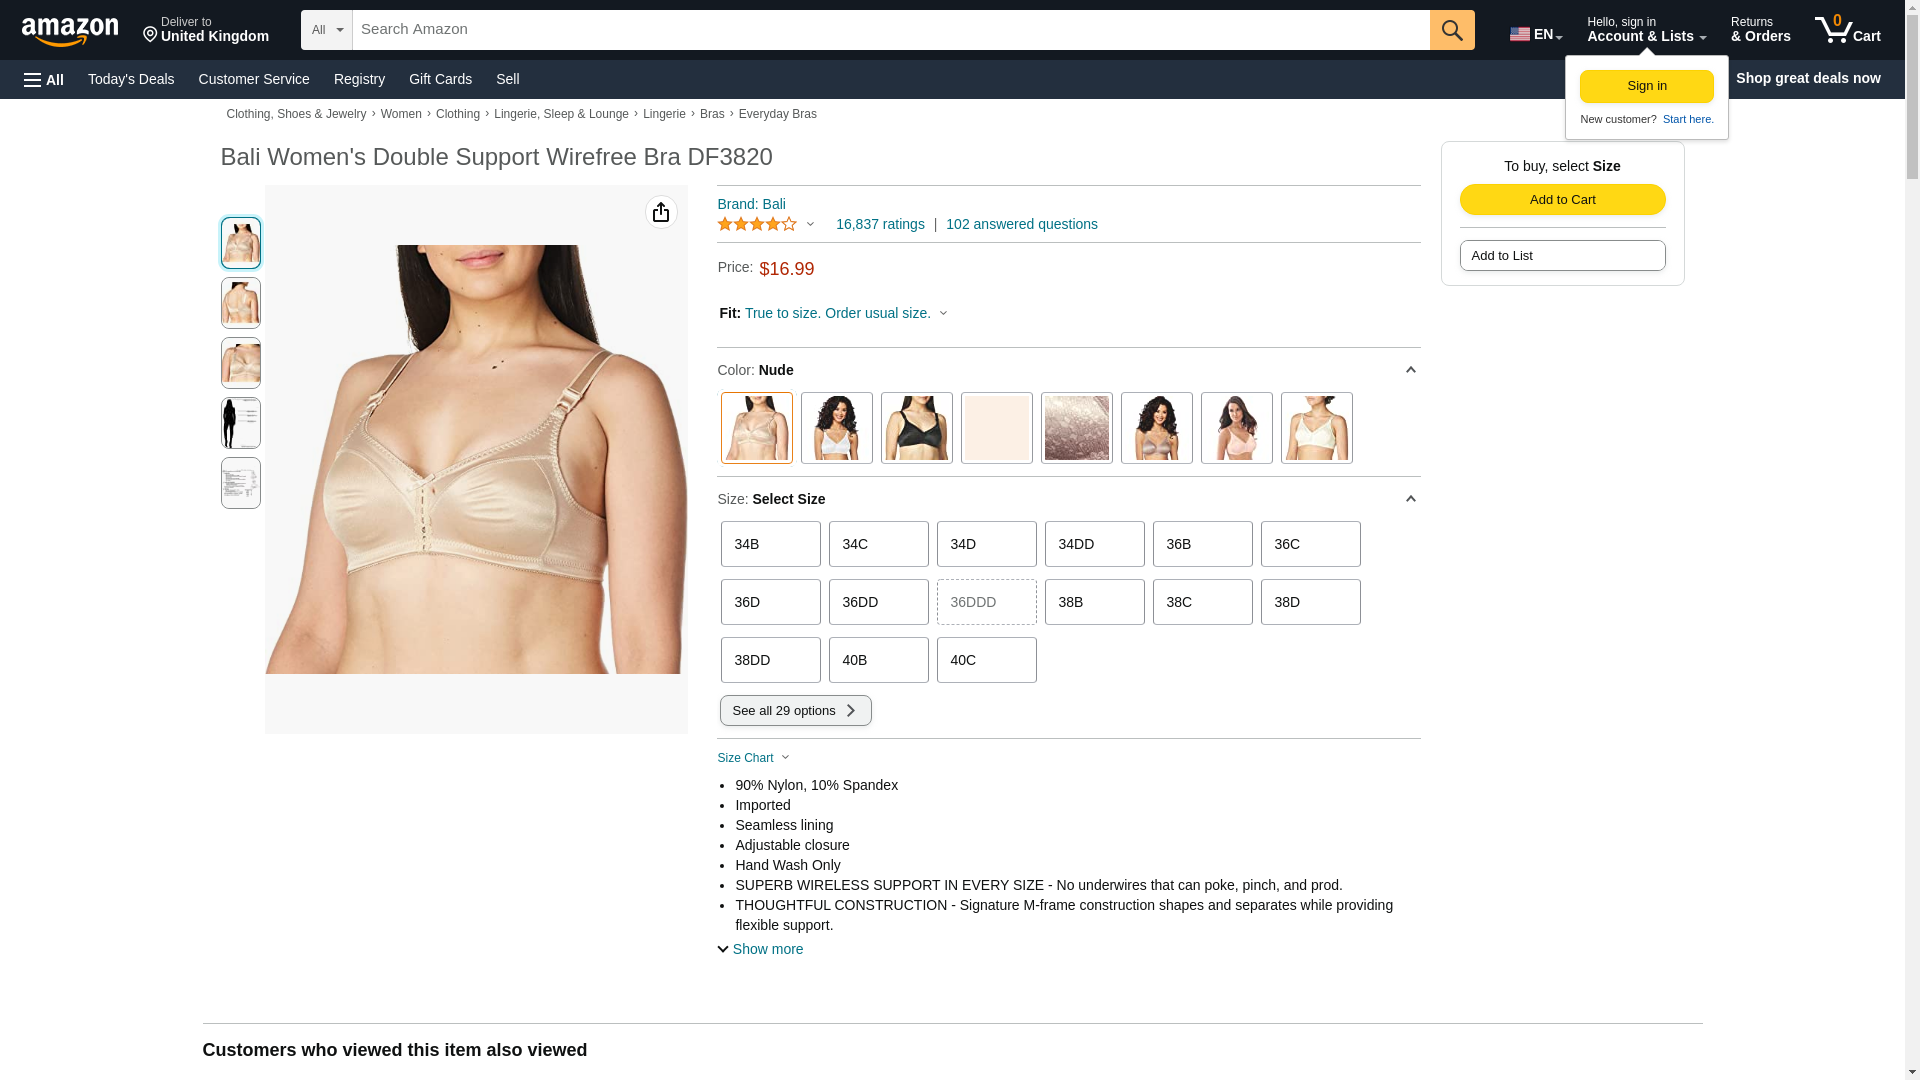
Task: Select size 40C
Action: (987, 660)
